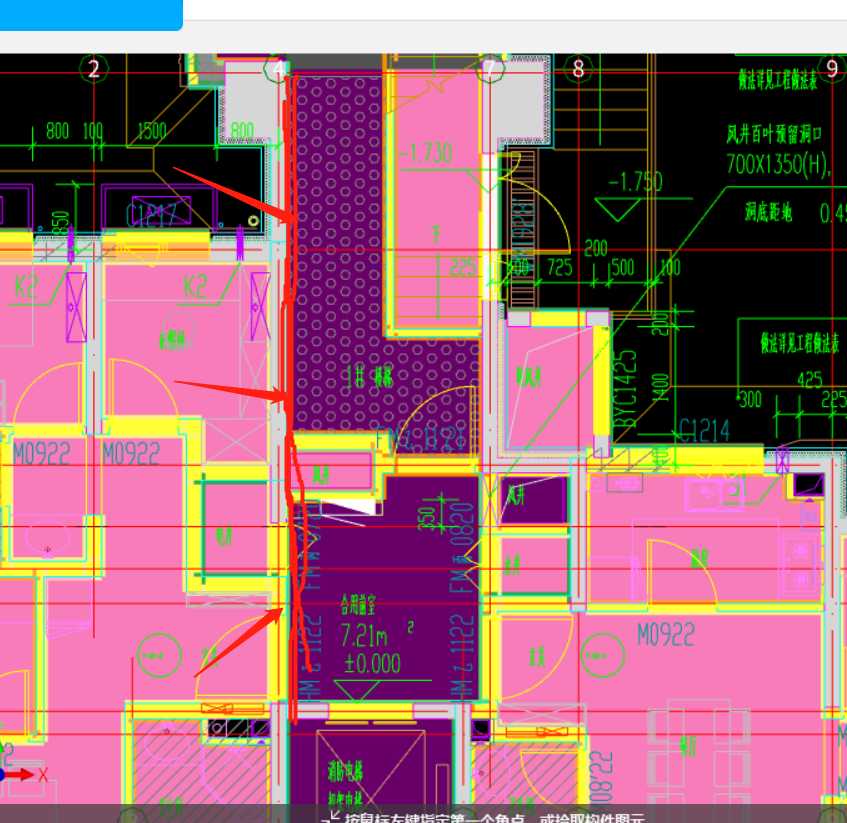
Task: Select the elevation text ±0.000
Action: (x=373, y=663)
